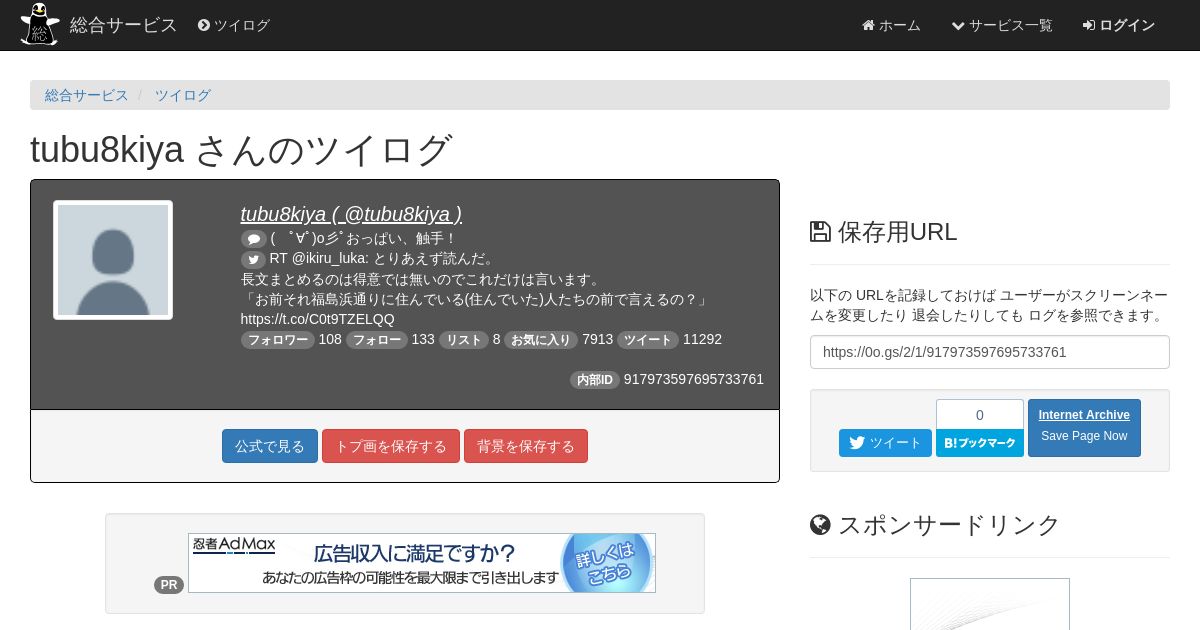Click the floppy disk icon by 保存用URL
Viewport: 1200px width, 630px height.
point(820,232)
